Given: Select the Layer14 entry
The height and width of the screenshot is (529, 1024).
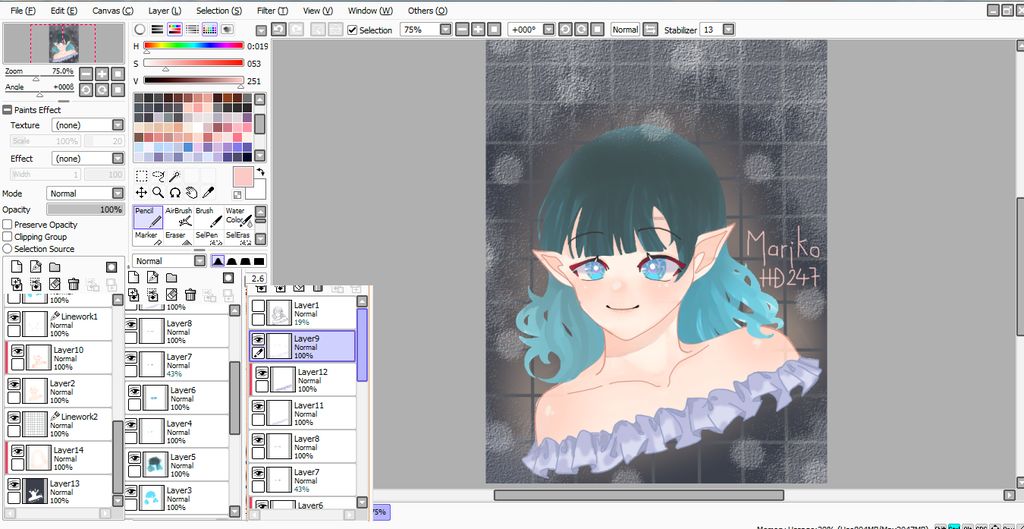Looking at the screenshot, I should [x=59, y=458].
